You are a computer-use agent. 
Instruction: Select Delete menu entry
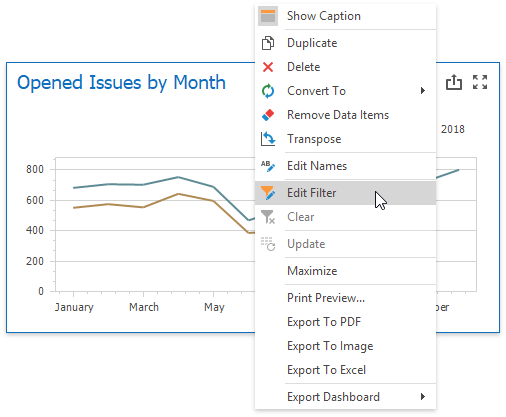coord(346,67)
